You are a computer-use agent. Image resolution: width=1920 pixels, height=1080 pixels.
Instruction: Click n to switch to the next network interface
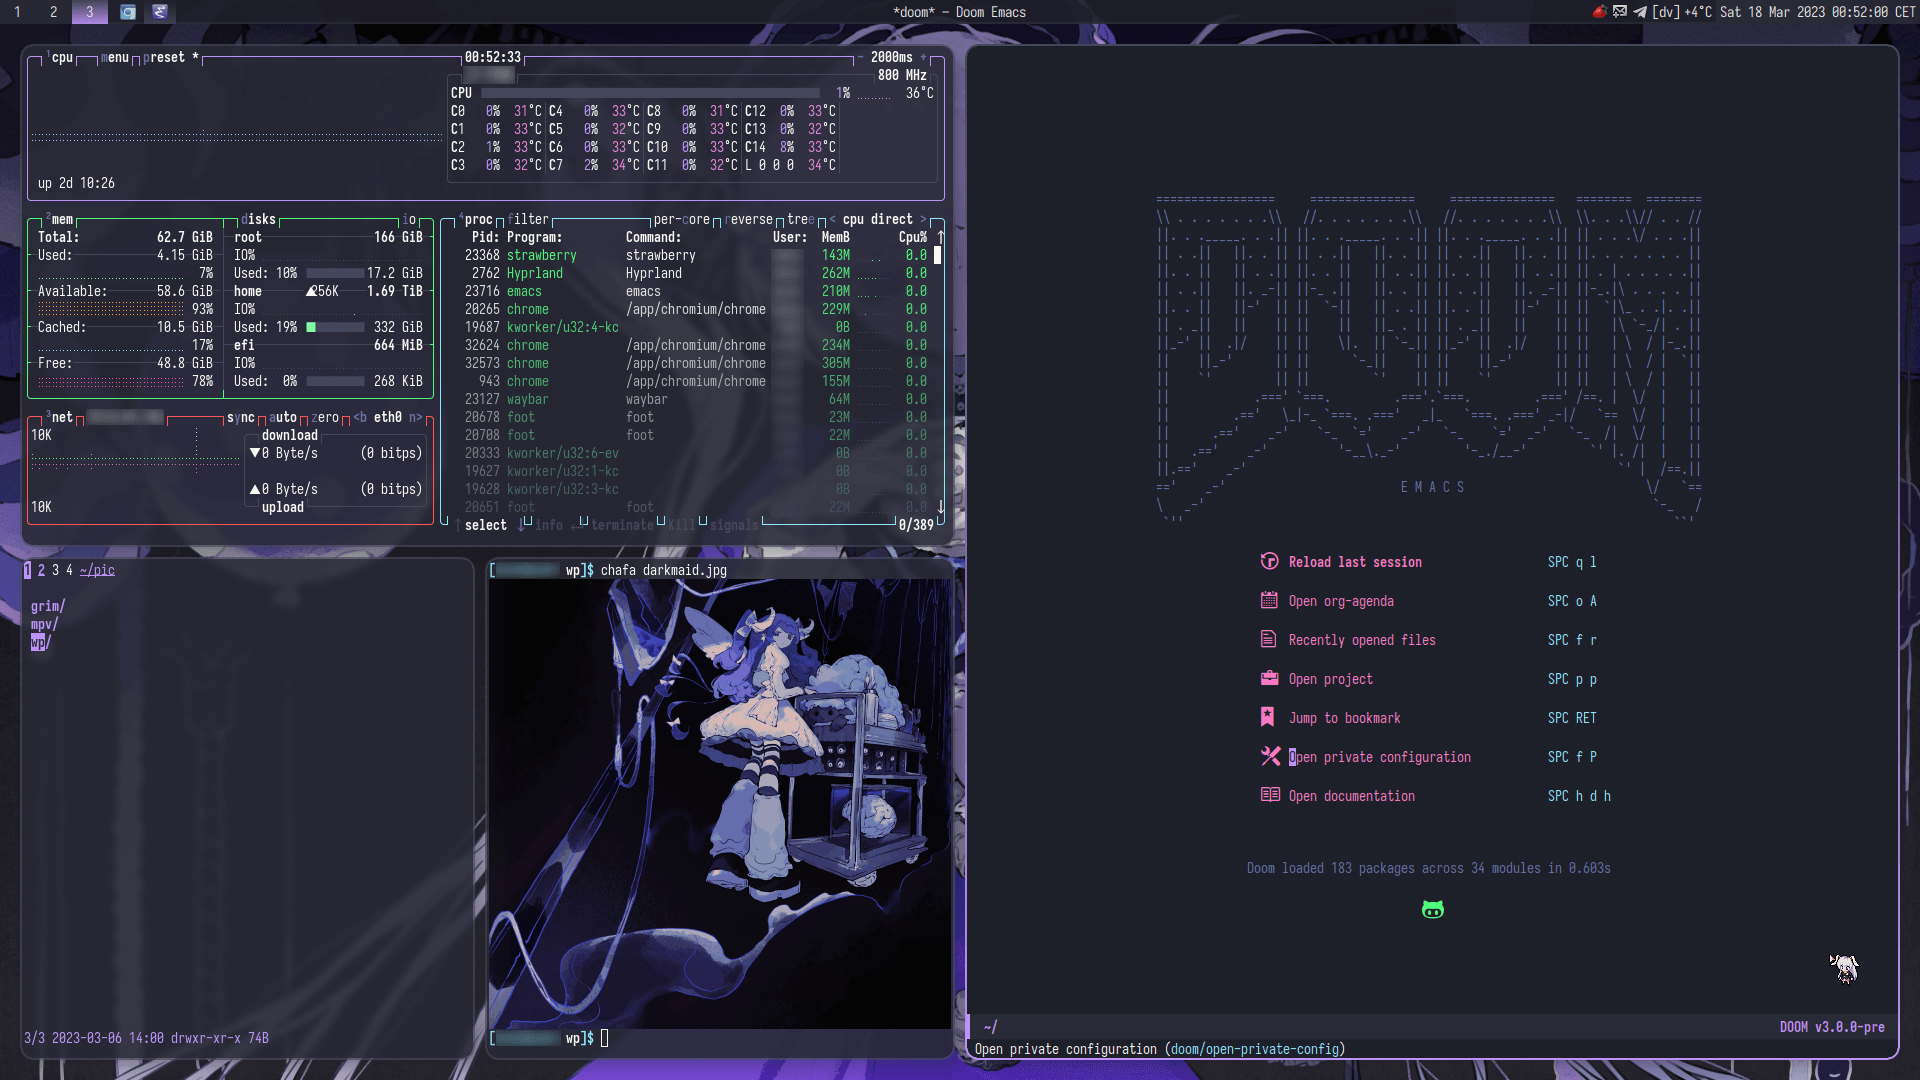(x=415, y=418)
